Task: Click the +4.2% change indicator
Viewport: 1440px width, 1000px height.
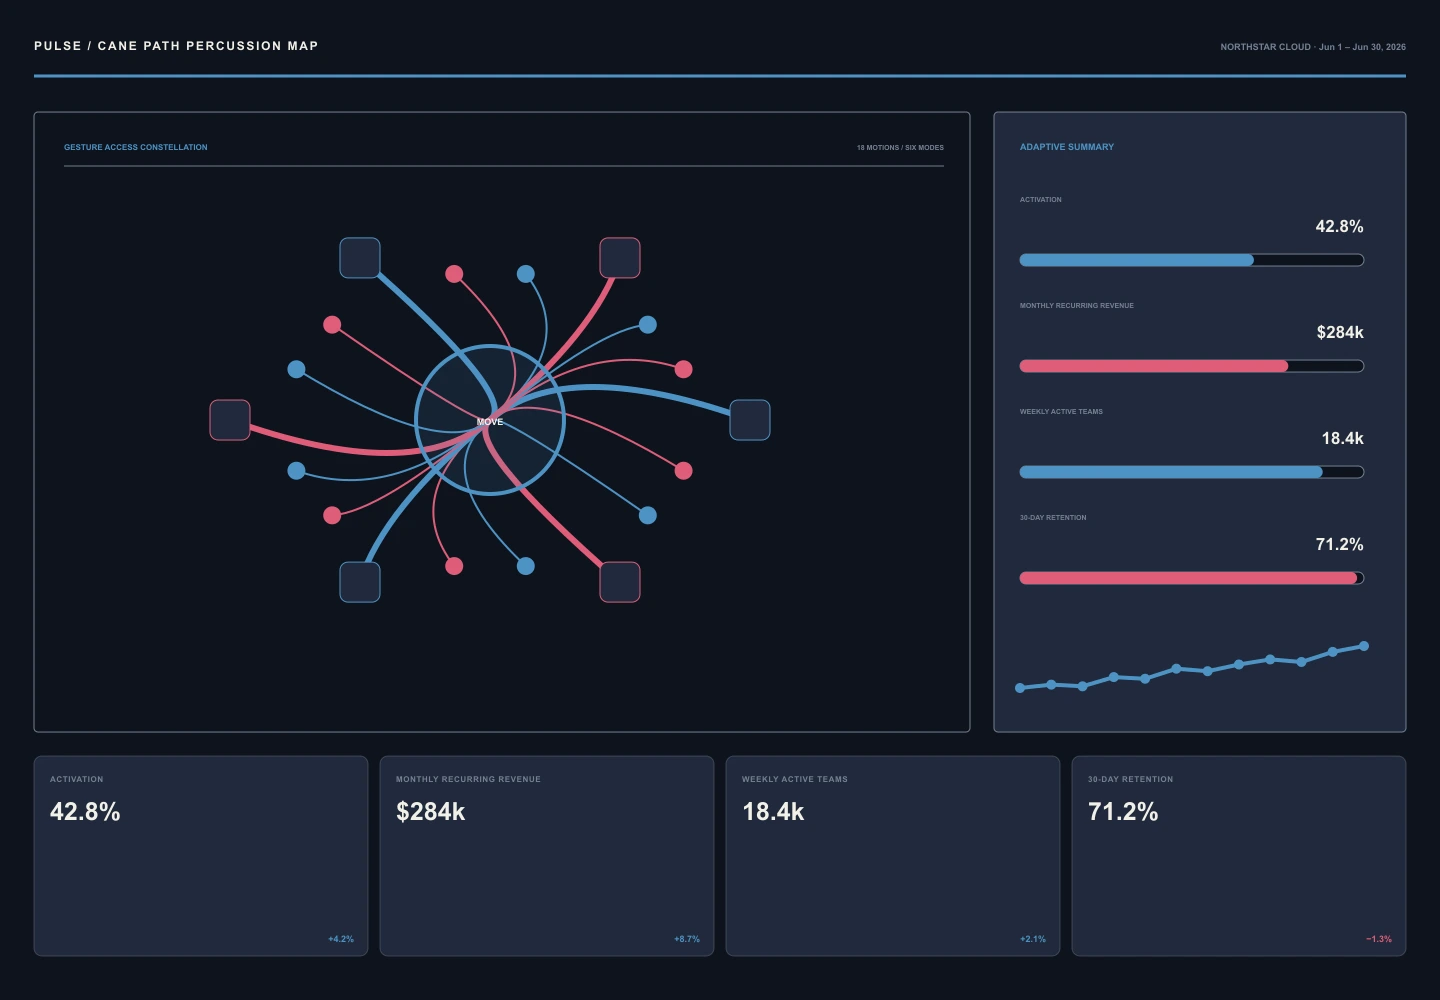Action: pyautogui.click(x=341, y=939)
